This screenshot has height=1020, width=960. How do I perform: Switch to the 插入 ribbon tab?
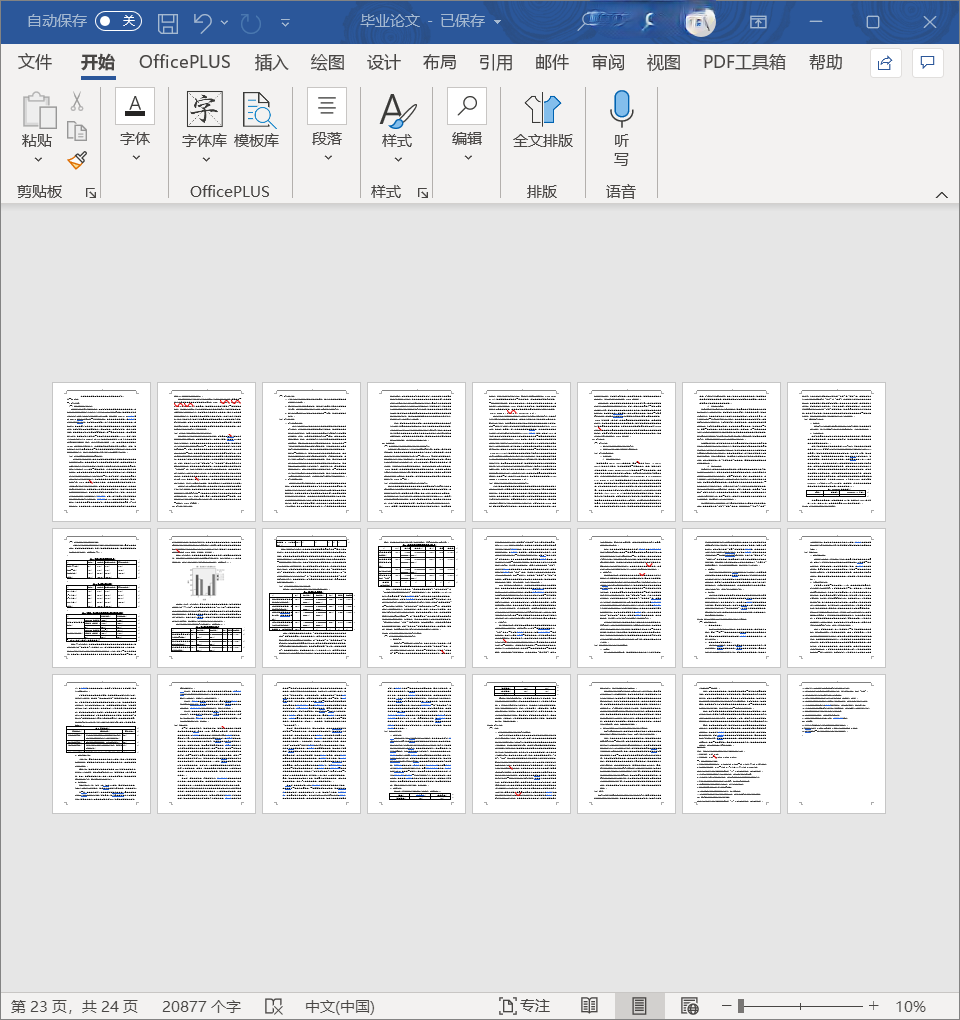(x=271, y=62)
